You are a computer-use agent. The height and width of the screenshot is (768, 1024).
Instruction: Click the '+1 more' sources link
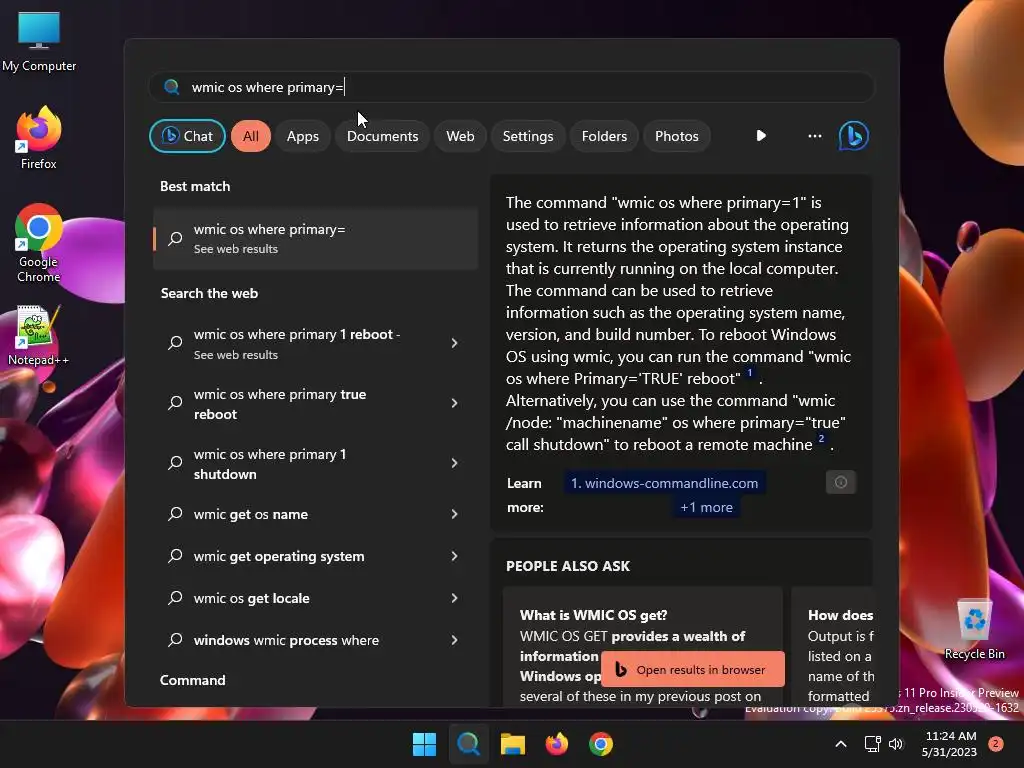(706, 507)
